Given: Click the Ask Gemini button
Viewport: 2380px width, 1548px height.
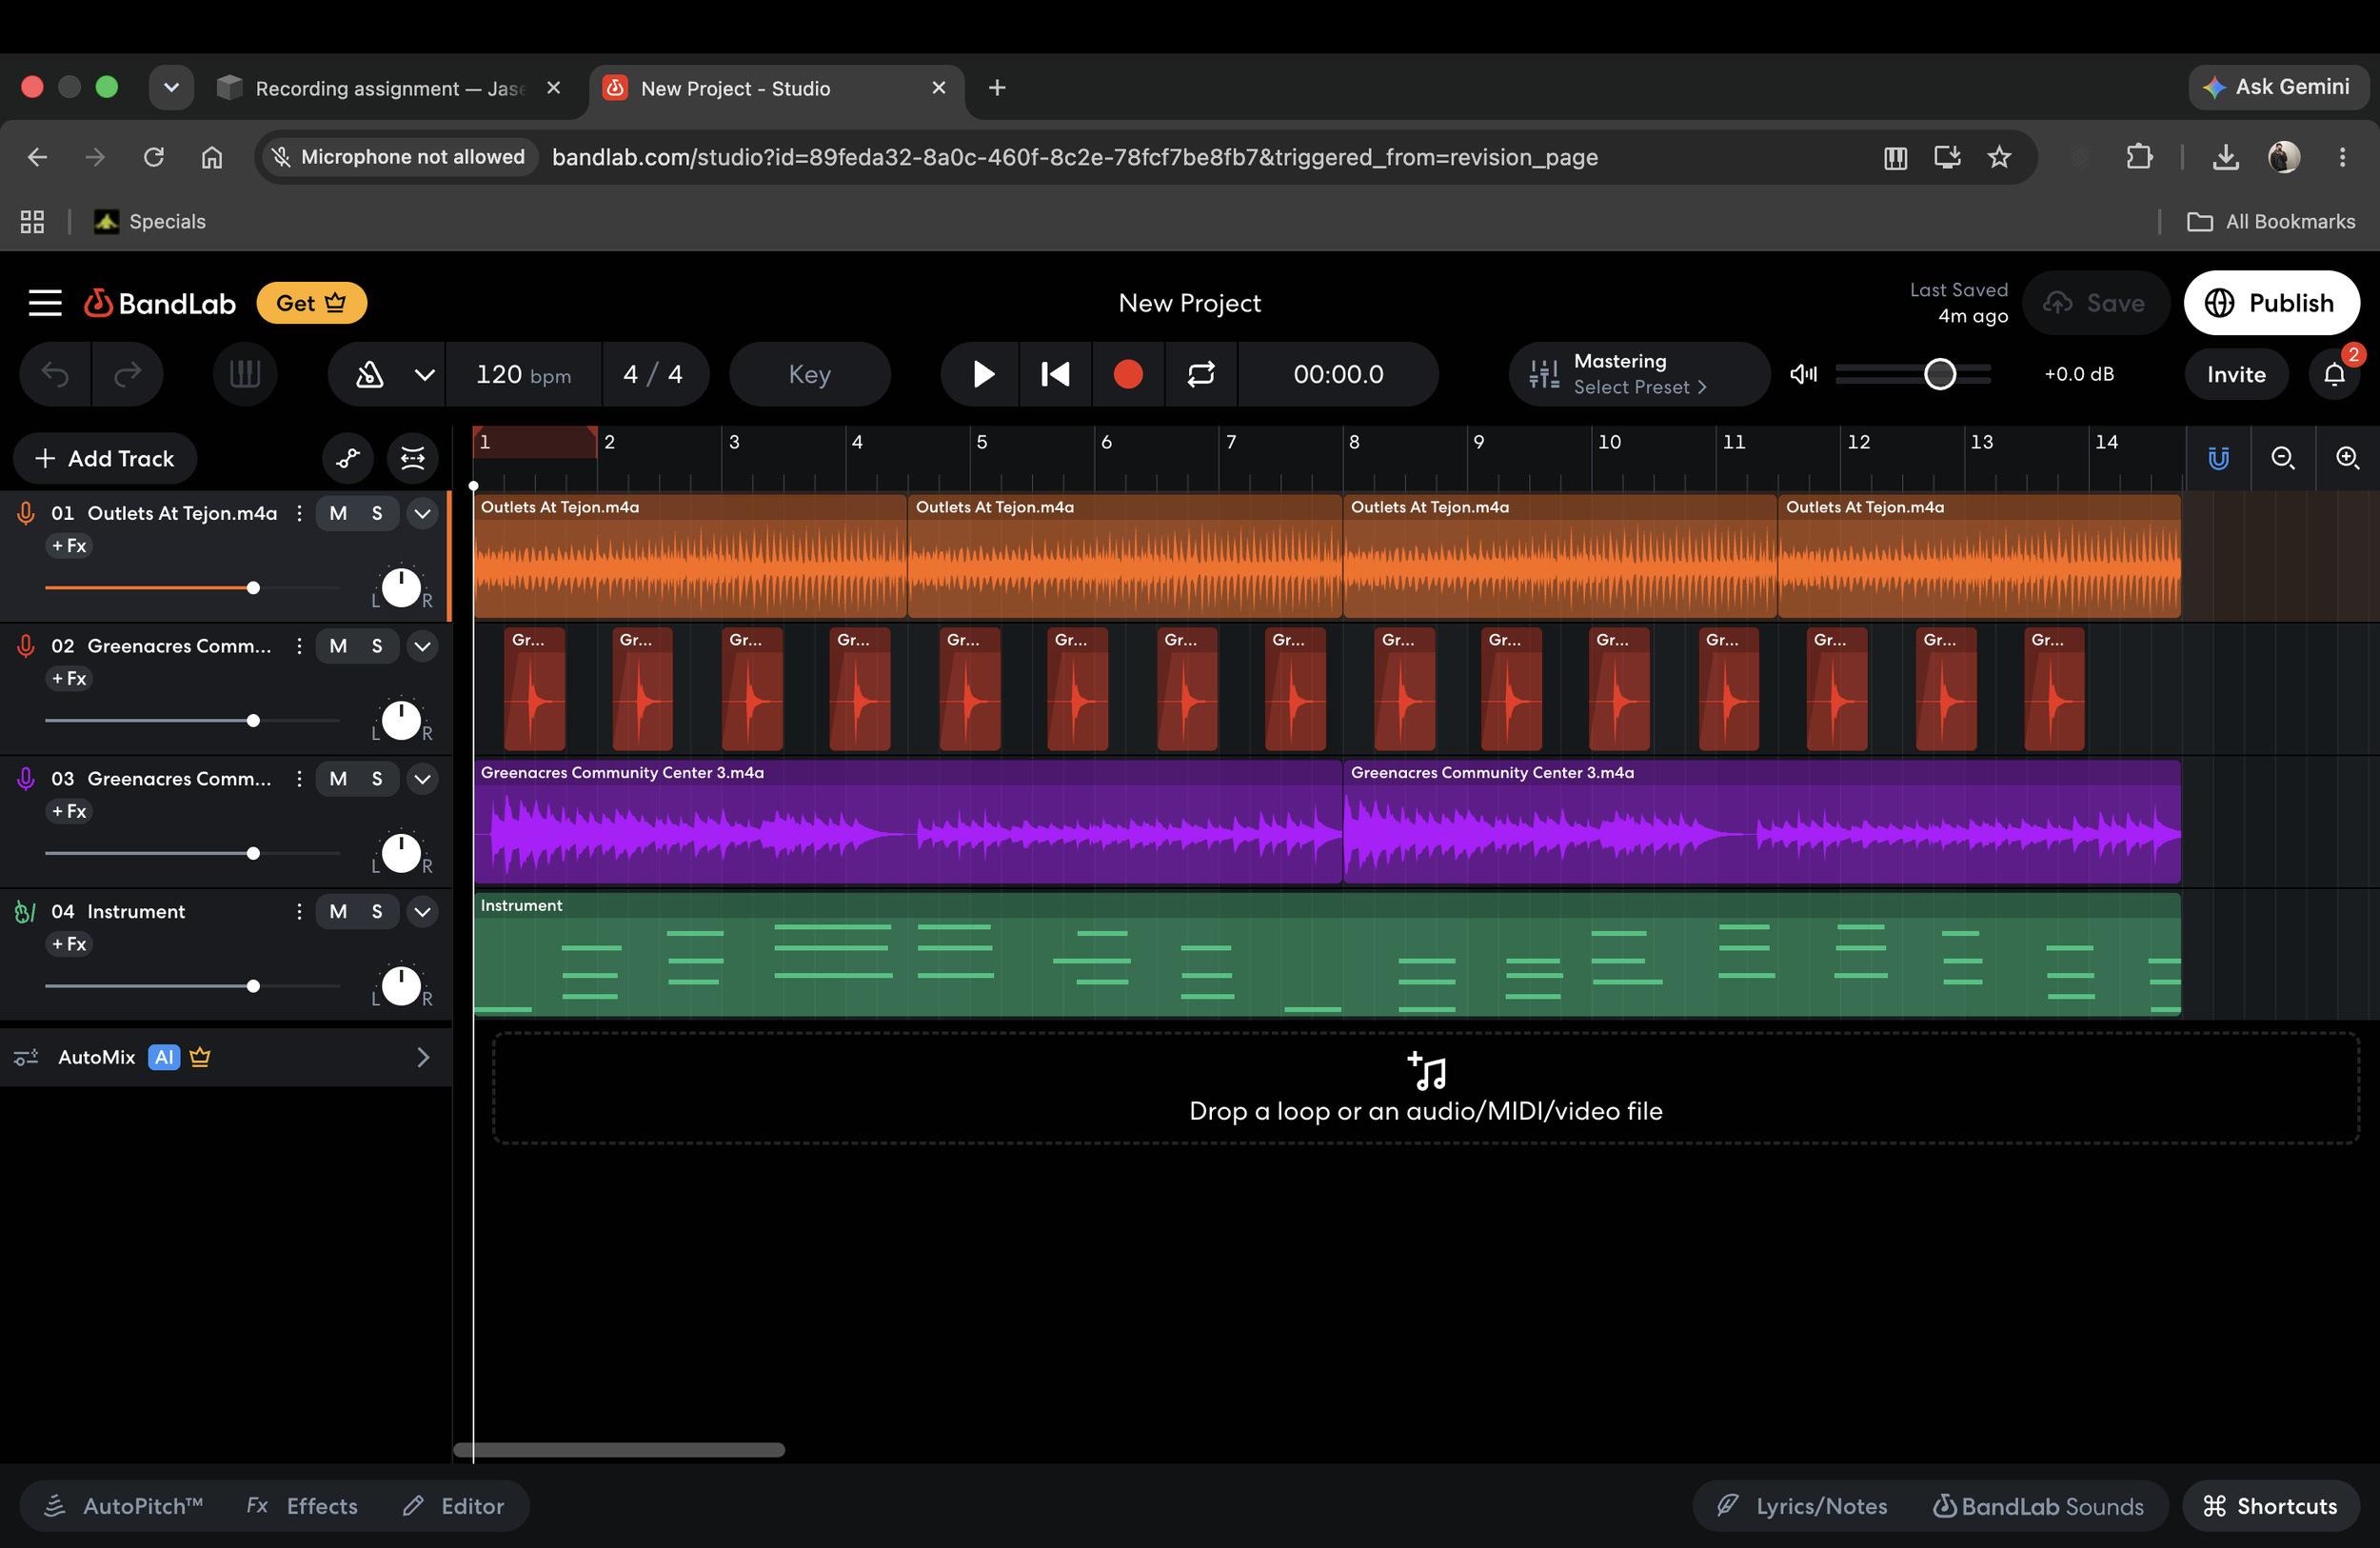Looking at the screenshot, I should (2276, 87).
